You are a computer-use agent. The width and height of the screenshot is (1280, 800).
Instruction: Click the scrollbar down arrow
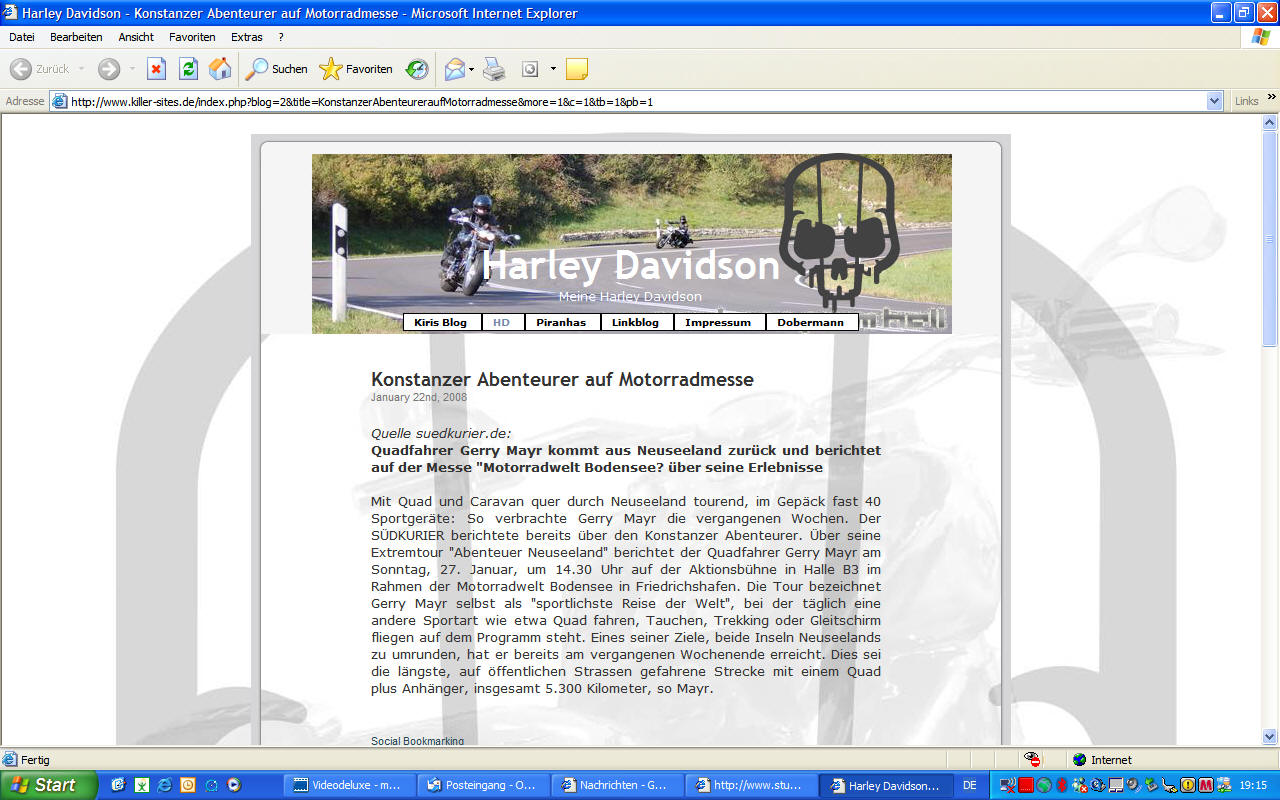click(x=1270, y=736)
